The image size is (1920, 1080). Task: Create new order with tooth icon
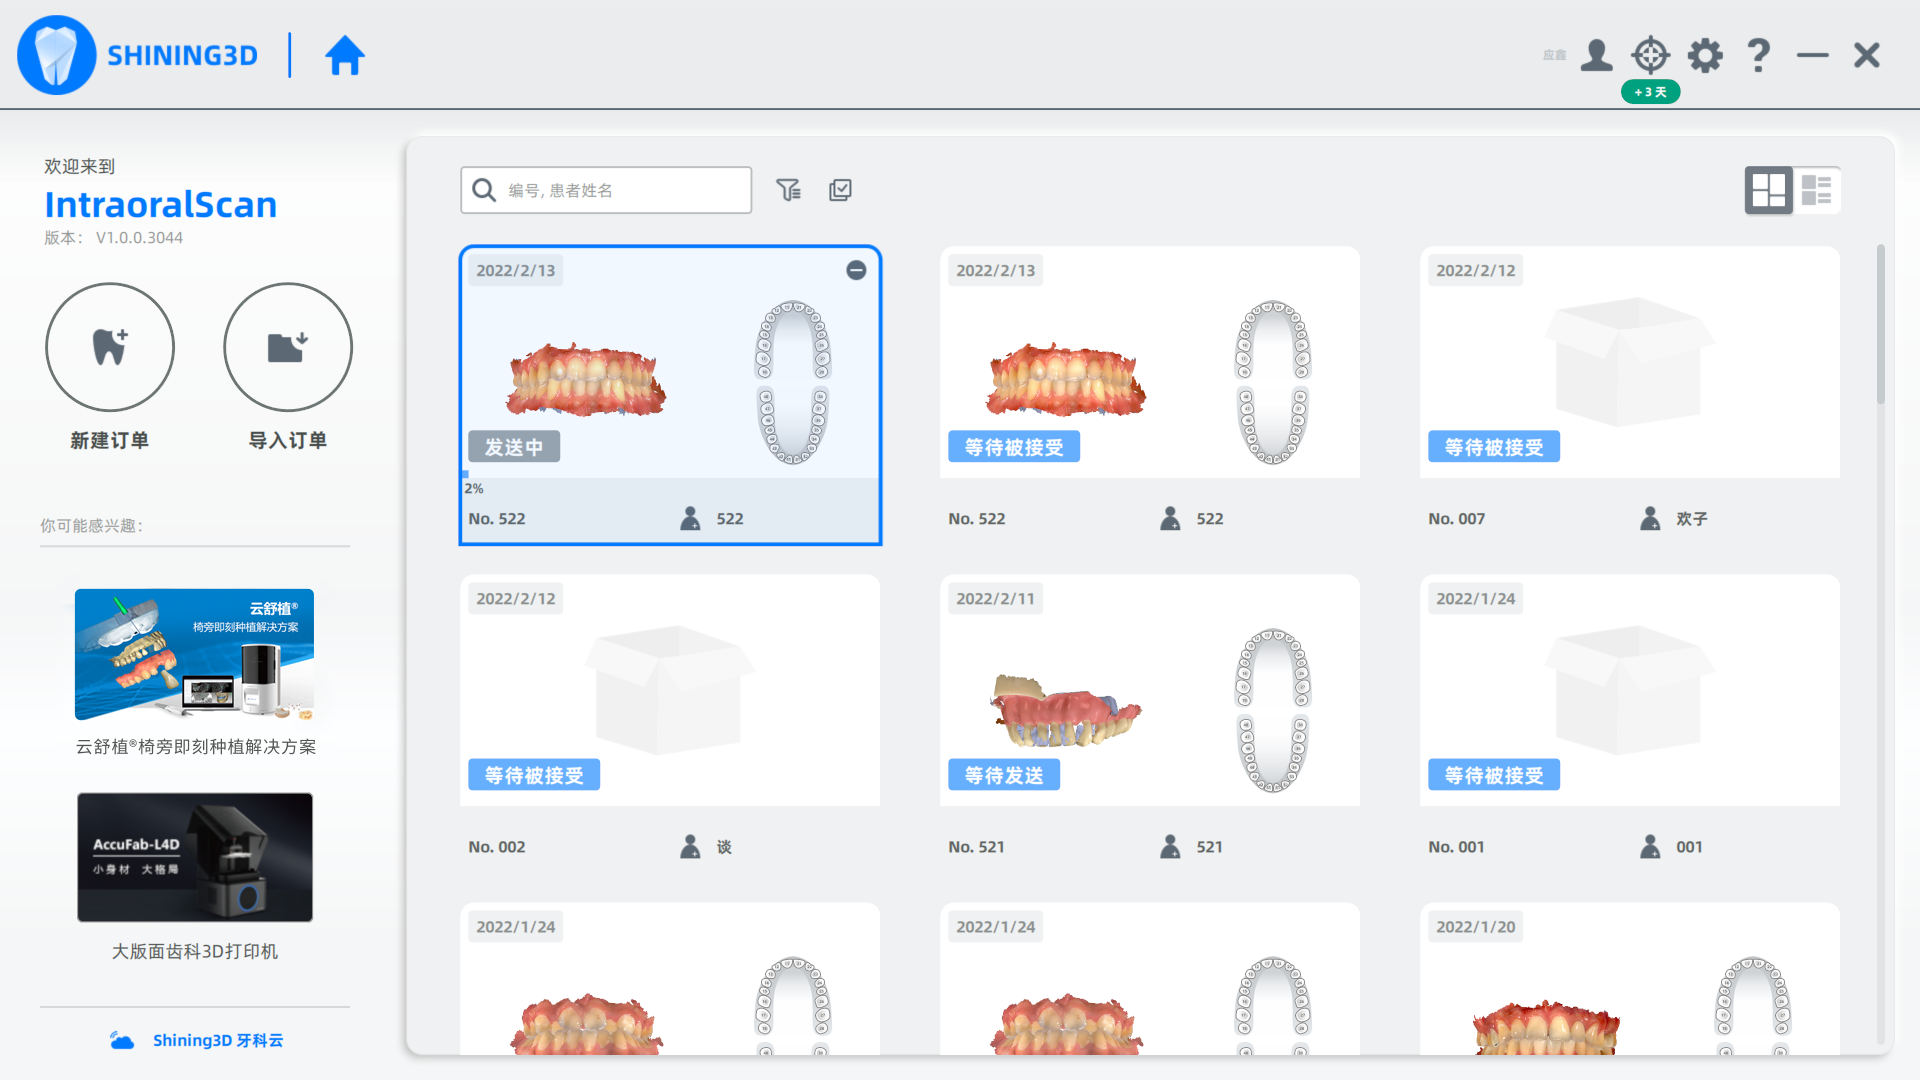110,347
